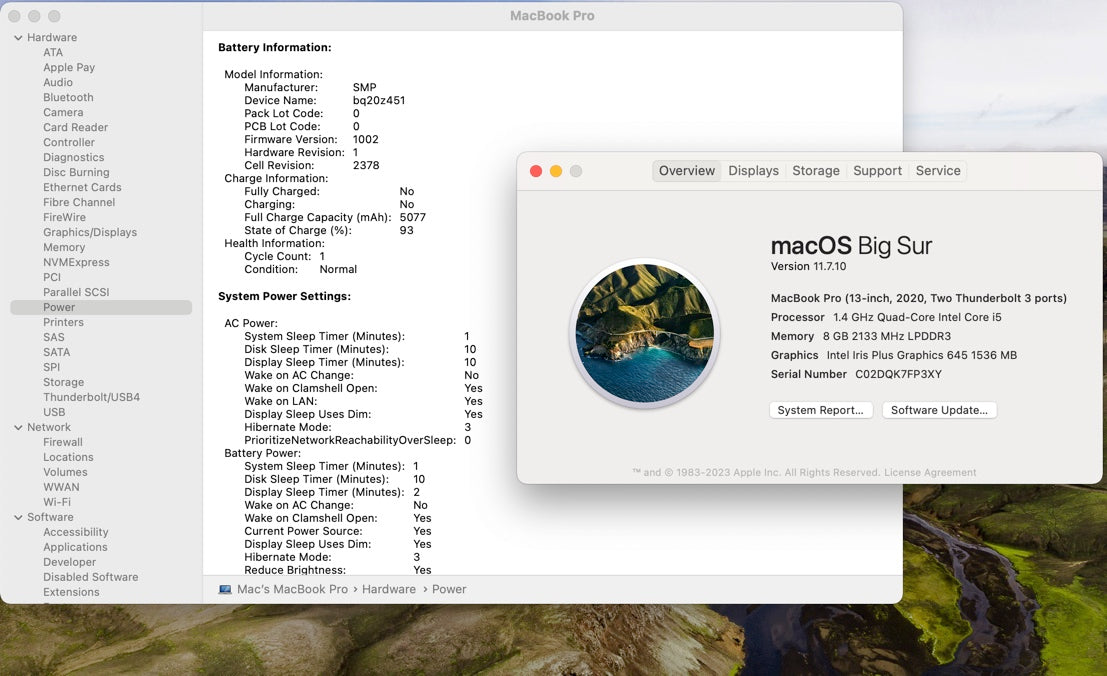Select Wi-Fi under Network

(57, 503)
